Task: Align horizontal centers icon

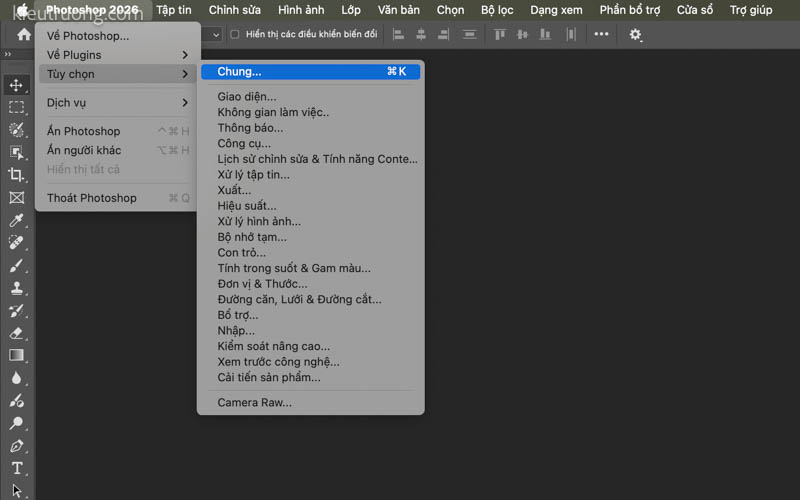Action: (x=420, y=34)
